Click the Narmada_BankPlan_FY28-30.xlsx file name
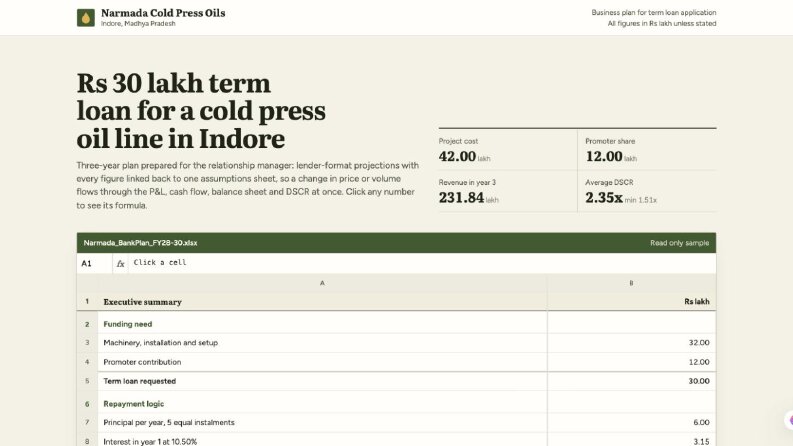The width and height of the screenshot is (793, 446). pyautogui.click(x=140, y=243)
